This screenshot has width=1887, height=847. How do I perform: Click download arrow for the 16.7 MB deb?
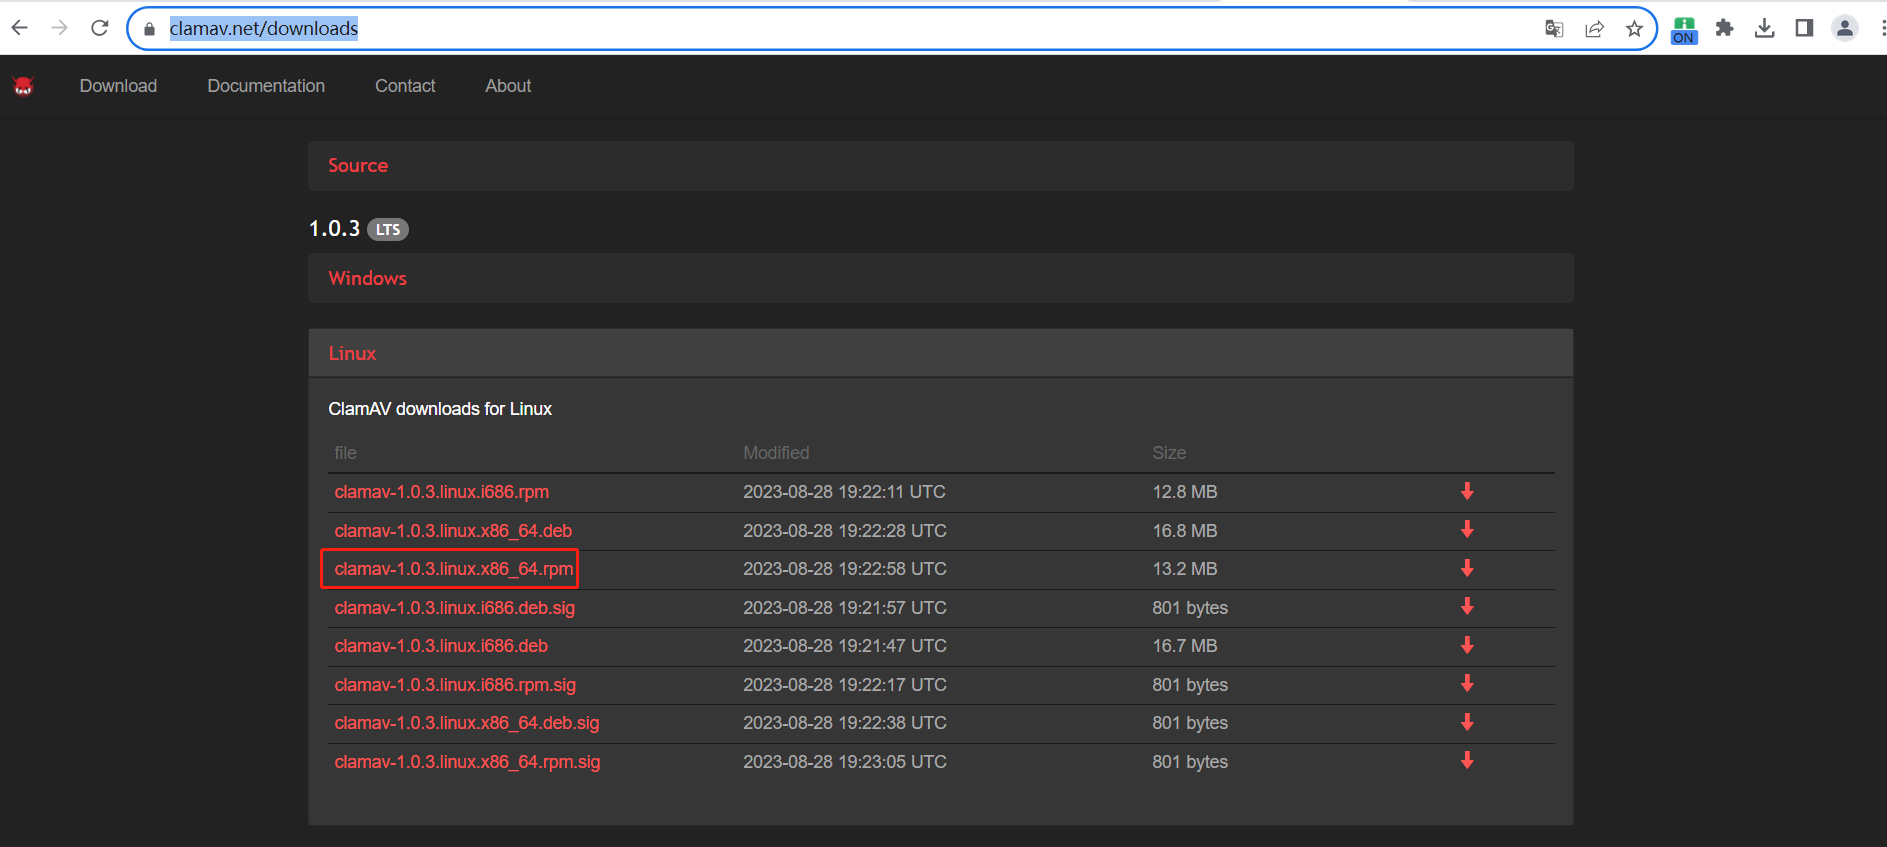[1467, 645]
